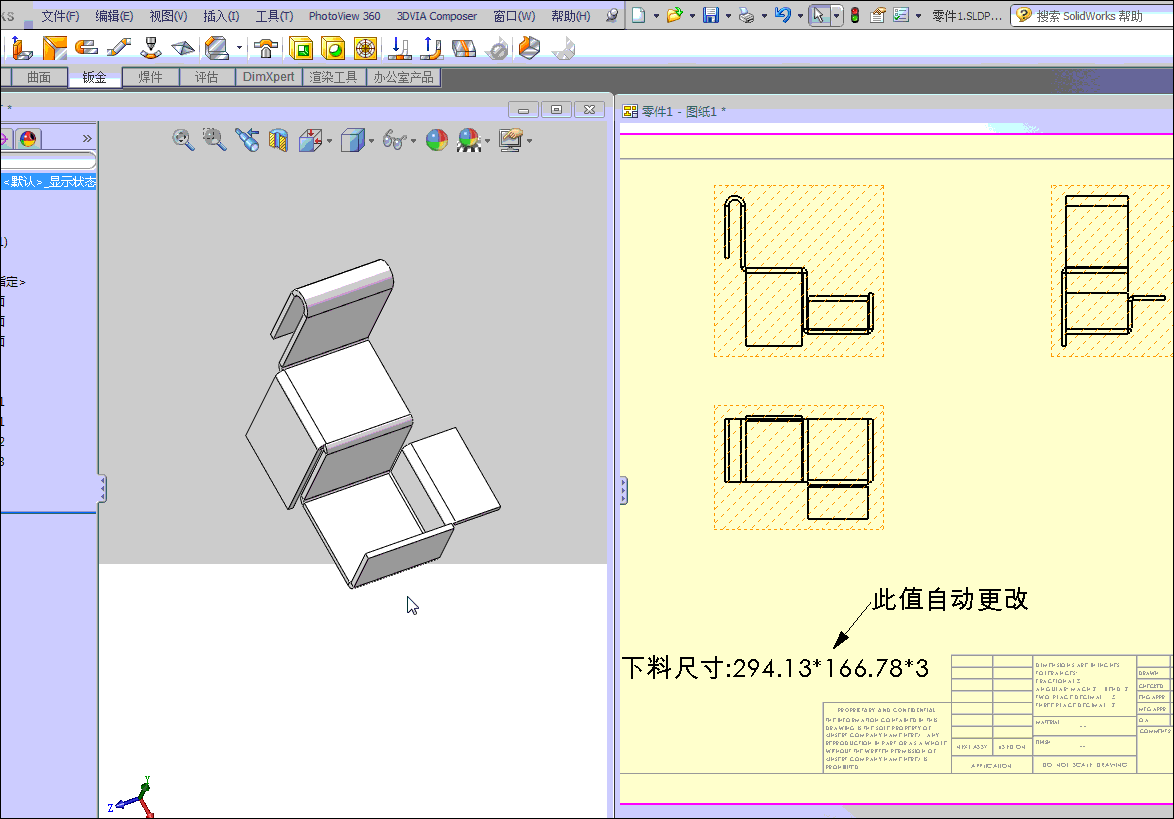Select the Jog tool

pyautogui.click(x=118, y=49)
